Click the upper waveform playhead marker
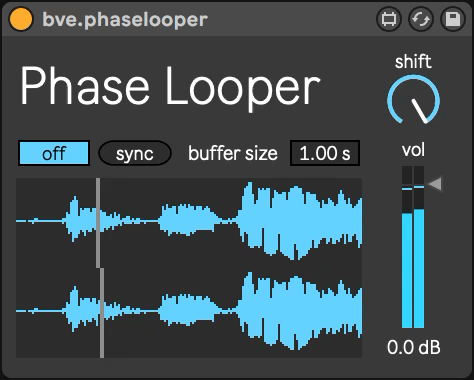 pos(98,223)
